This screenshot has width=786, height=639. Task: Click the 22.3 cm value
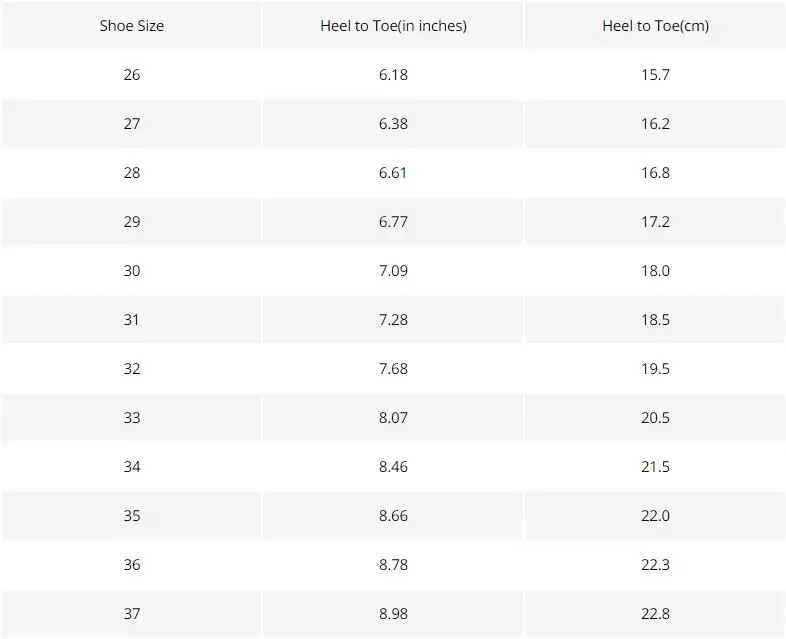(x=655, y=565)
